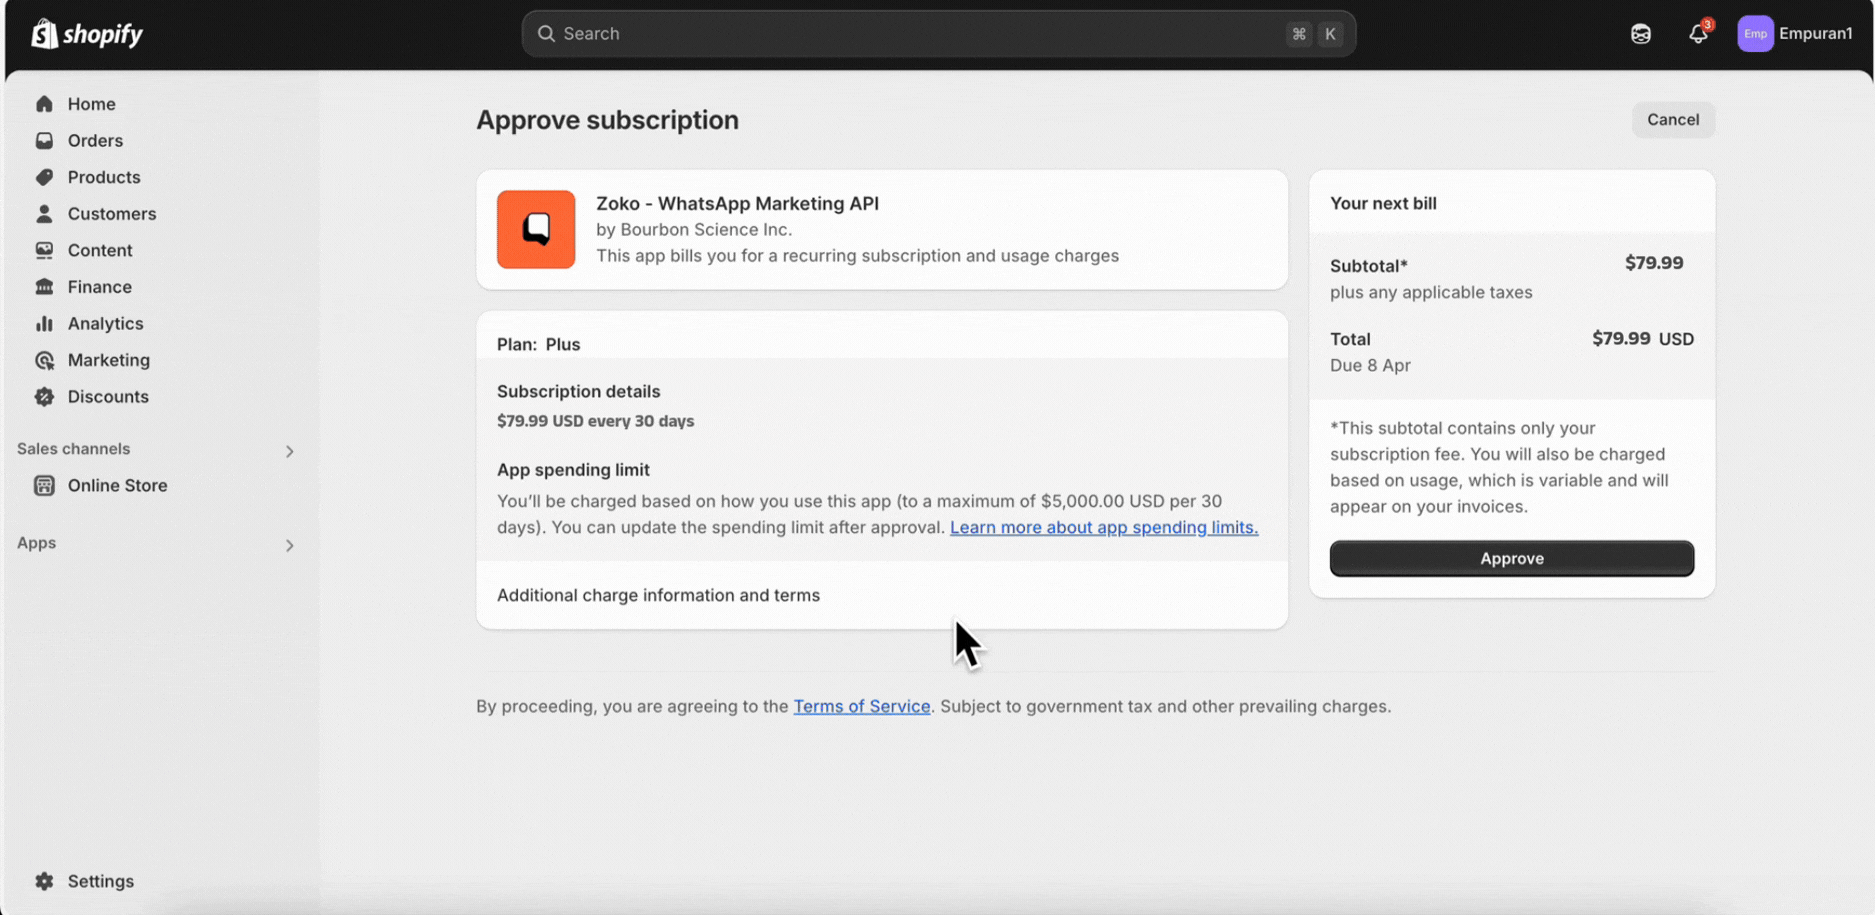
Task: Click the Apps heading in sidebar
Action: click(x=36, y=543)
